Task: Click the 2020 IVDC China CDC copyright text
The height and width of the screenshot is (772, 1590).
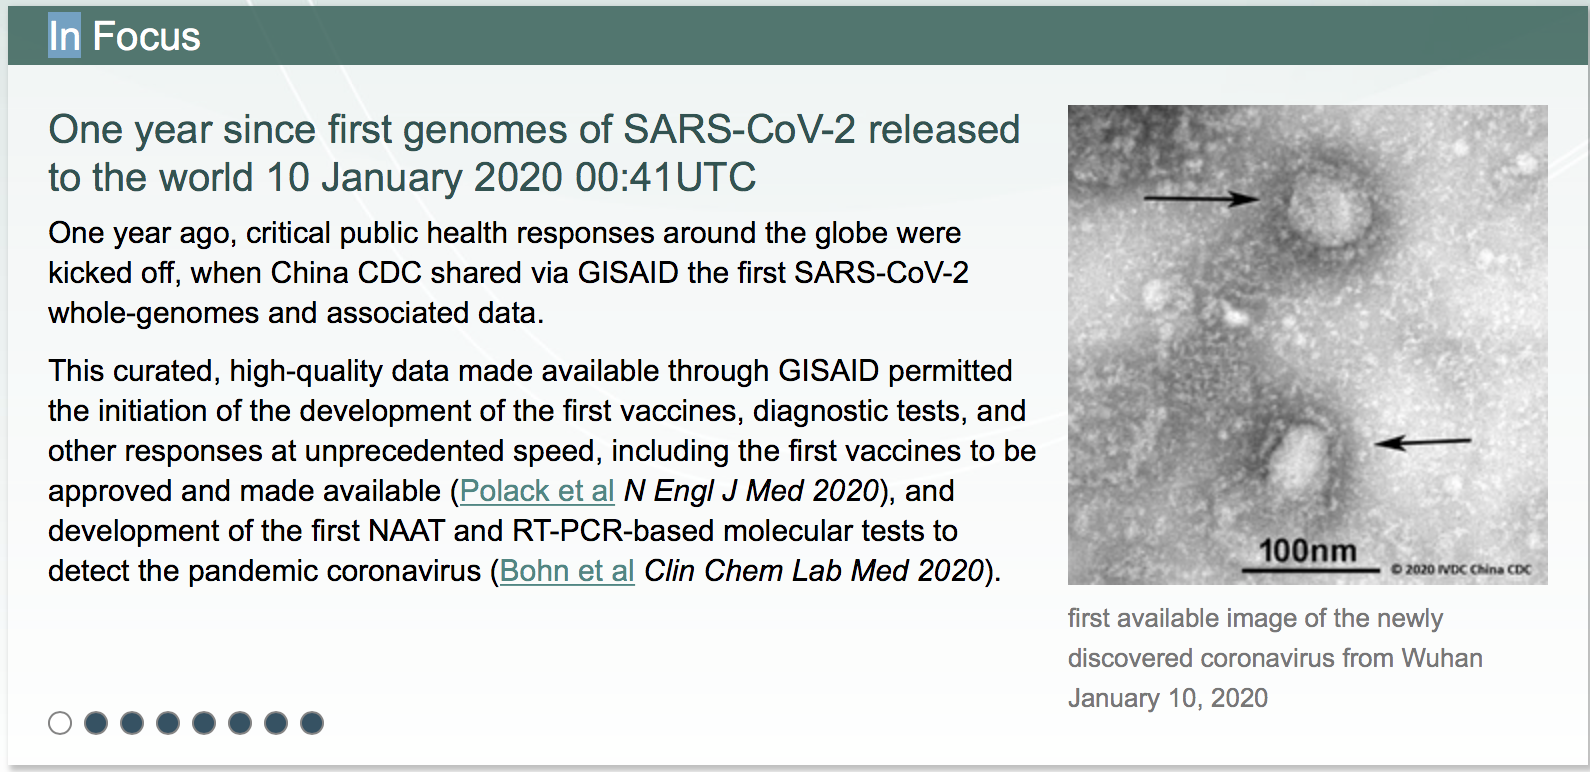Action: coord(1461,569)
